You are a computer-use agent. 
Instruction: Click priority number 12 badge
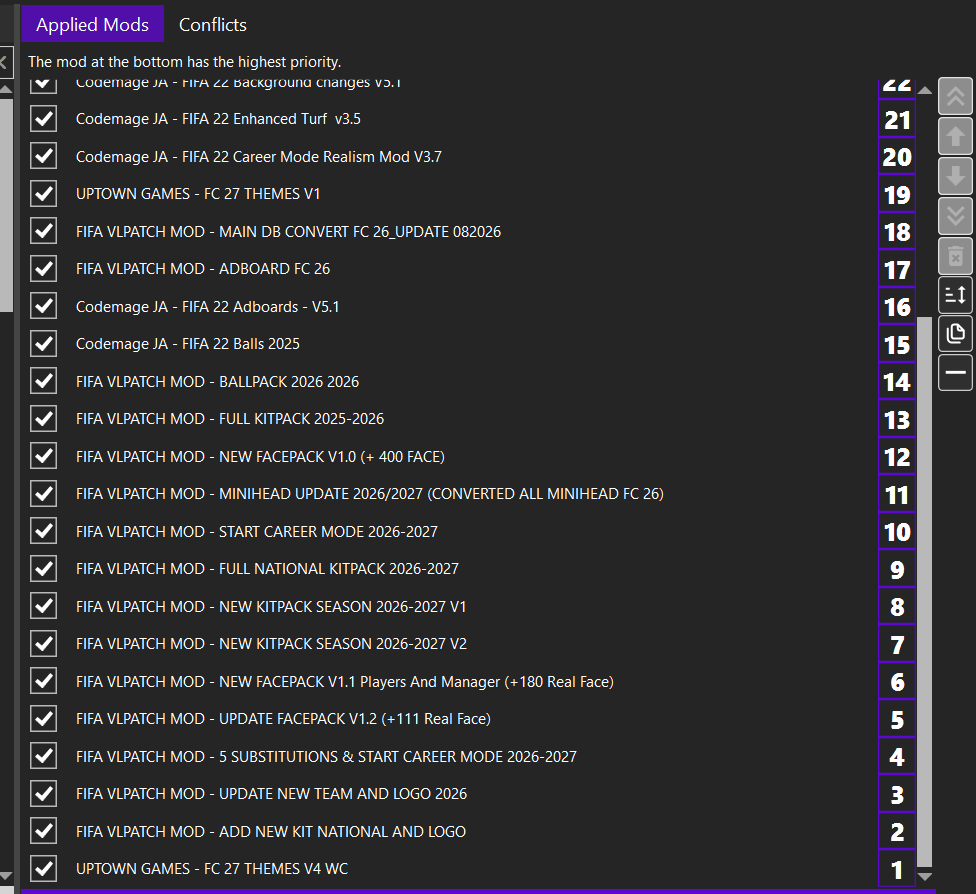pyautogui.click(x=897, y=457)
